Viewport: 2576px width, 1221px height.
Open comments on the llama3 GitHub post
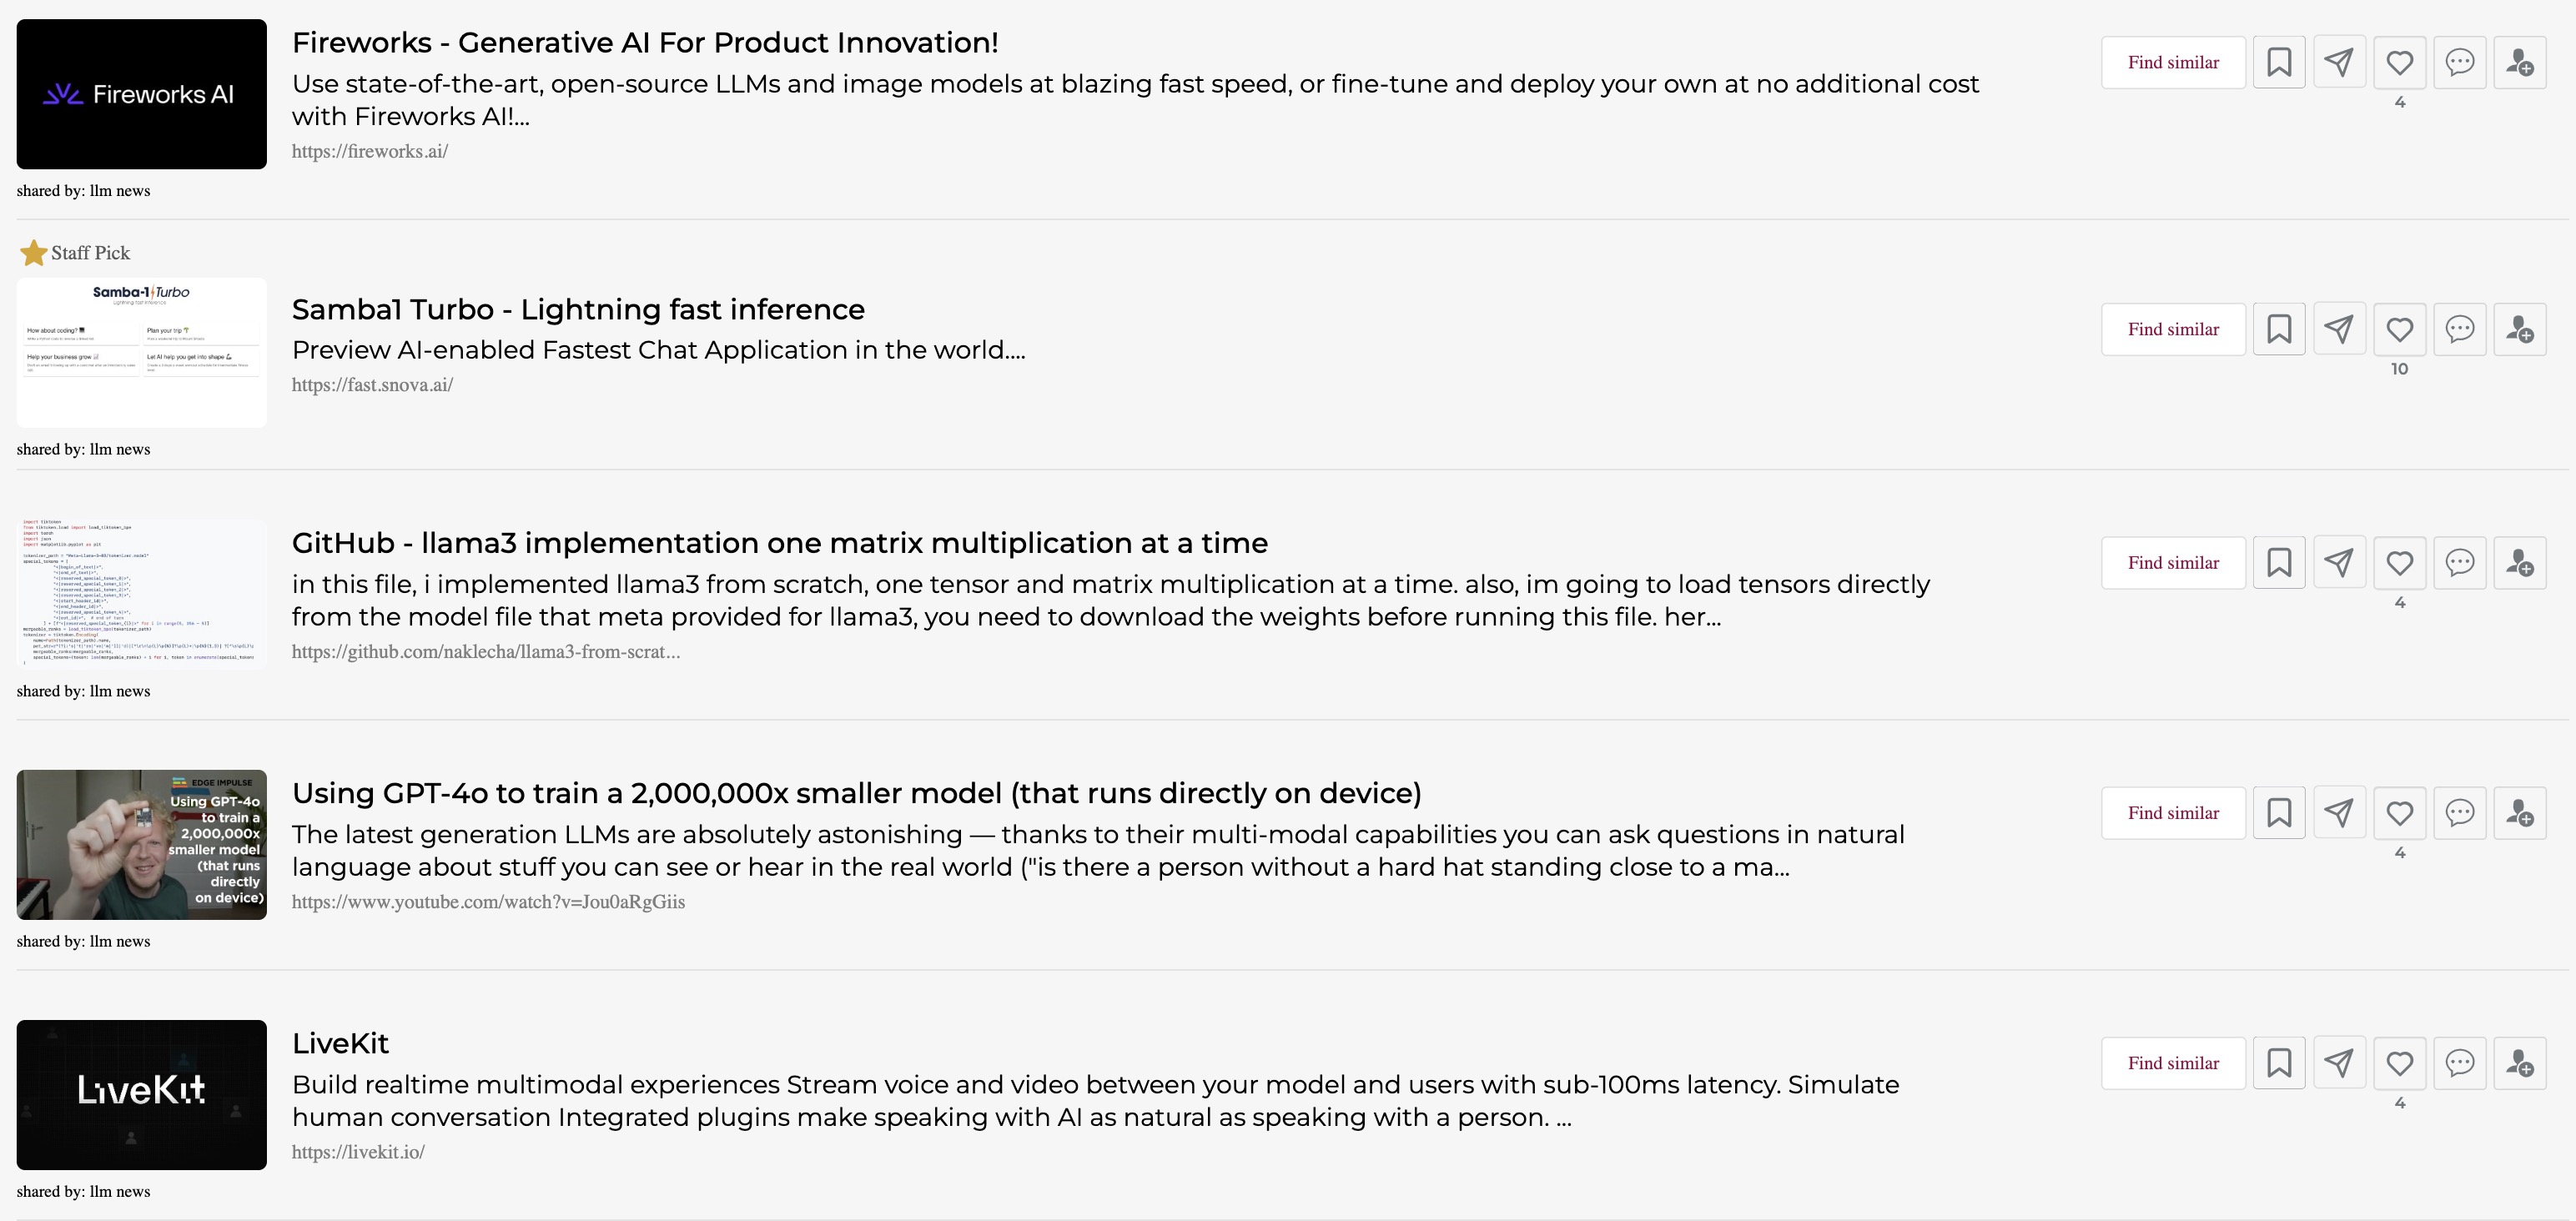[2459, 563]
